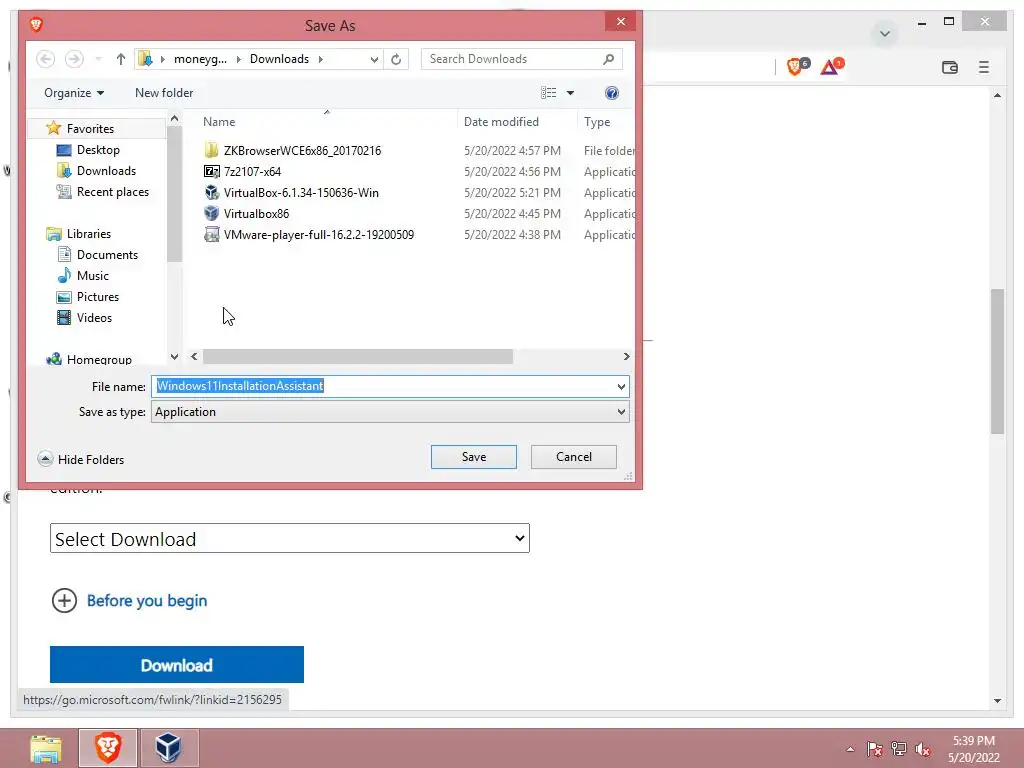Click the Cancel button
The width and height of the screenshot is (1024, 768).
[573, 456]
